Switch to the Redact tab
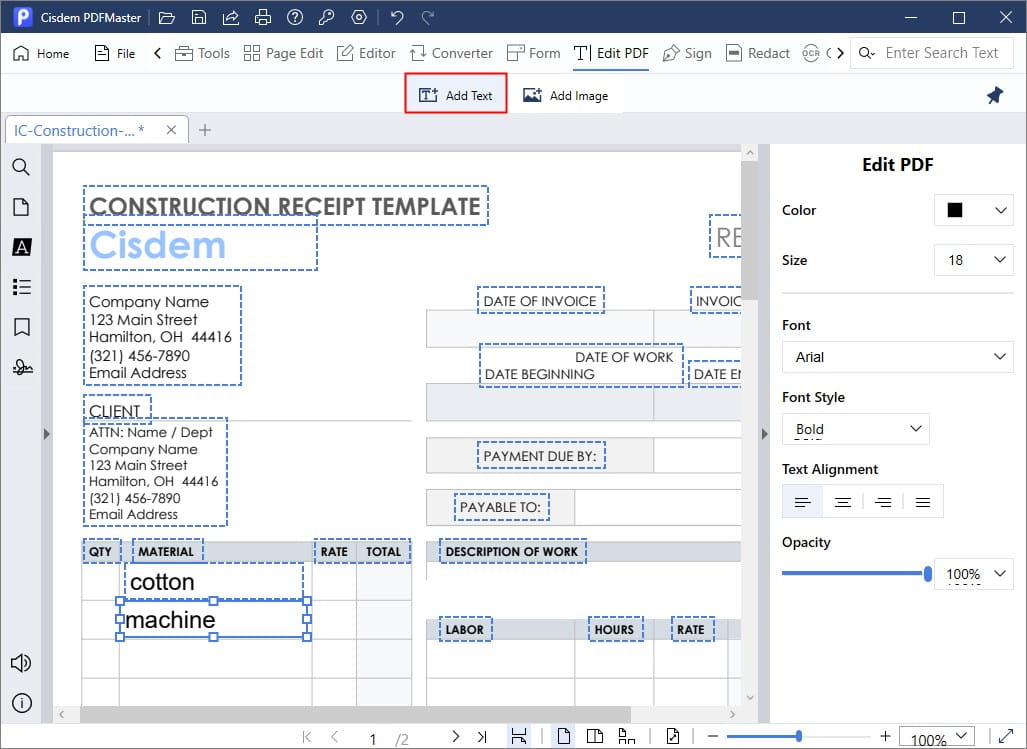 757,53
